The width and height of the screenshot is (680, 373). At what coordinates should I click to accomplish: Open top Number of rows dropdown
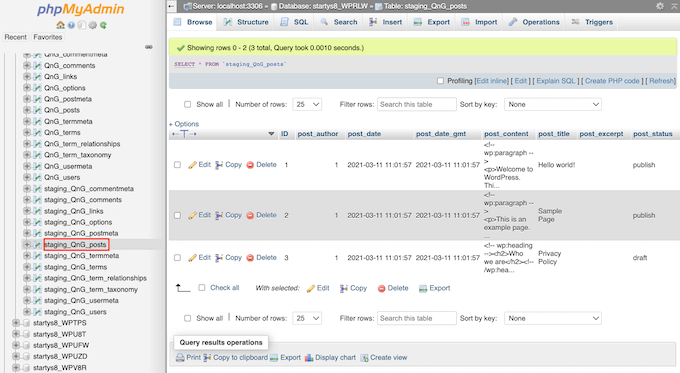tap(307, 105)
